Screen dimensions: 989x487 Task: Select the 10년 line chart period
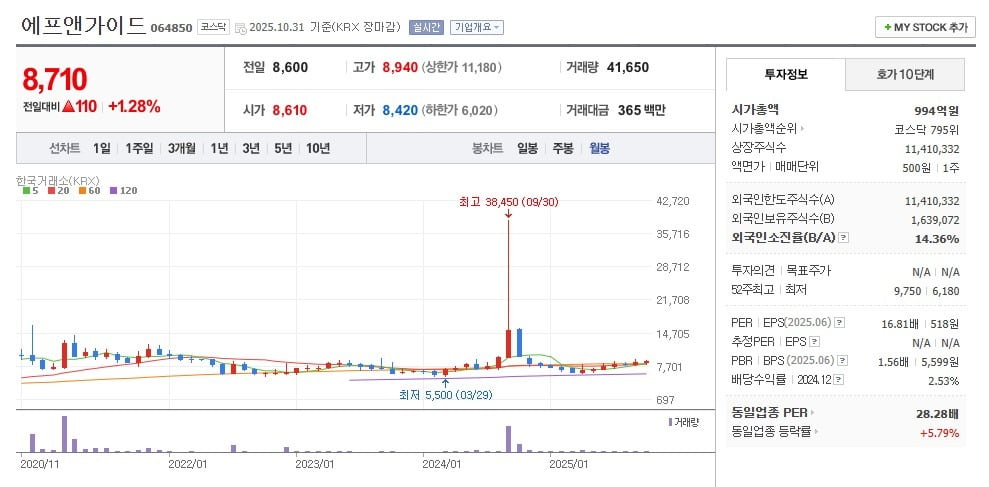317,149
